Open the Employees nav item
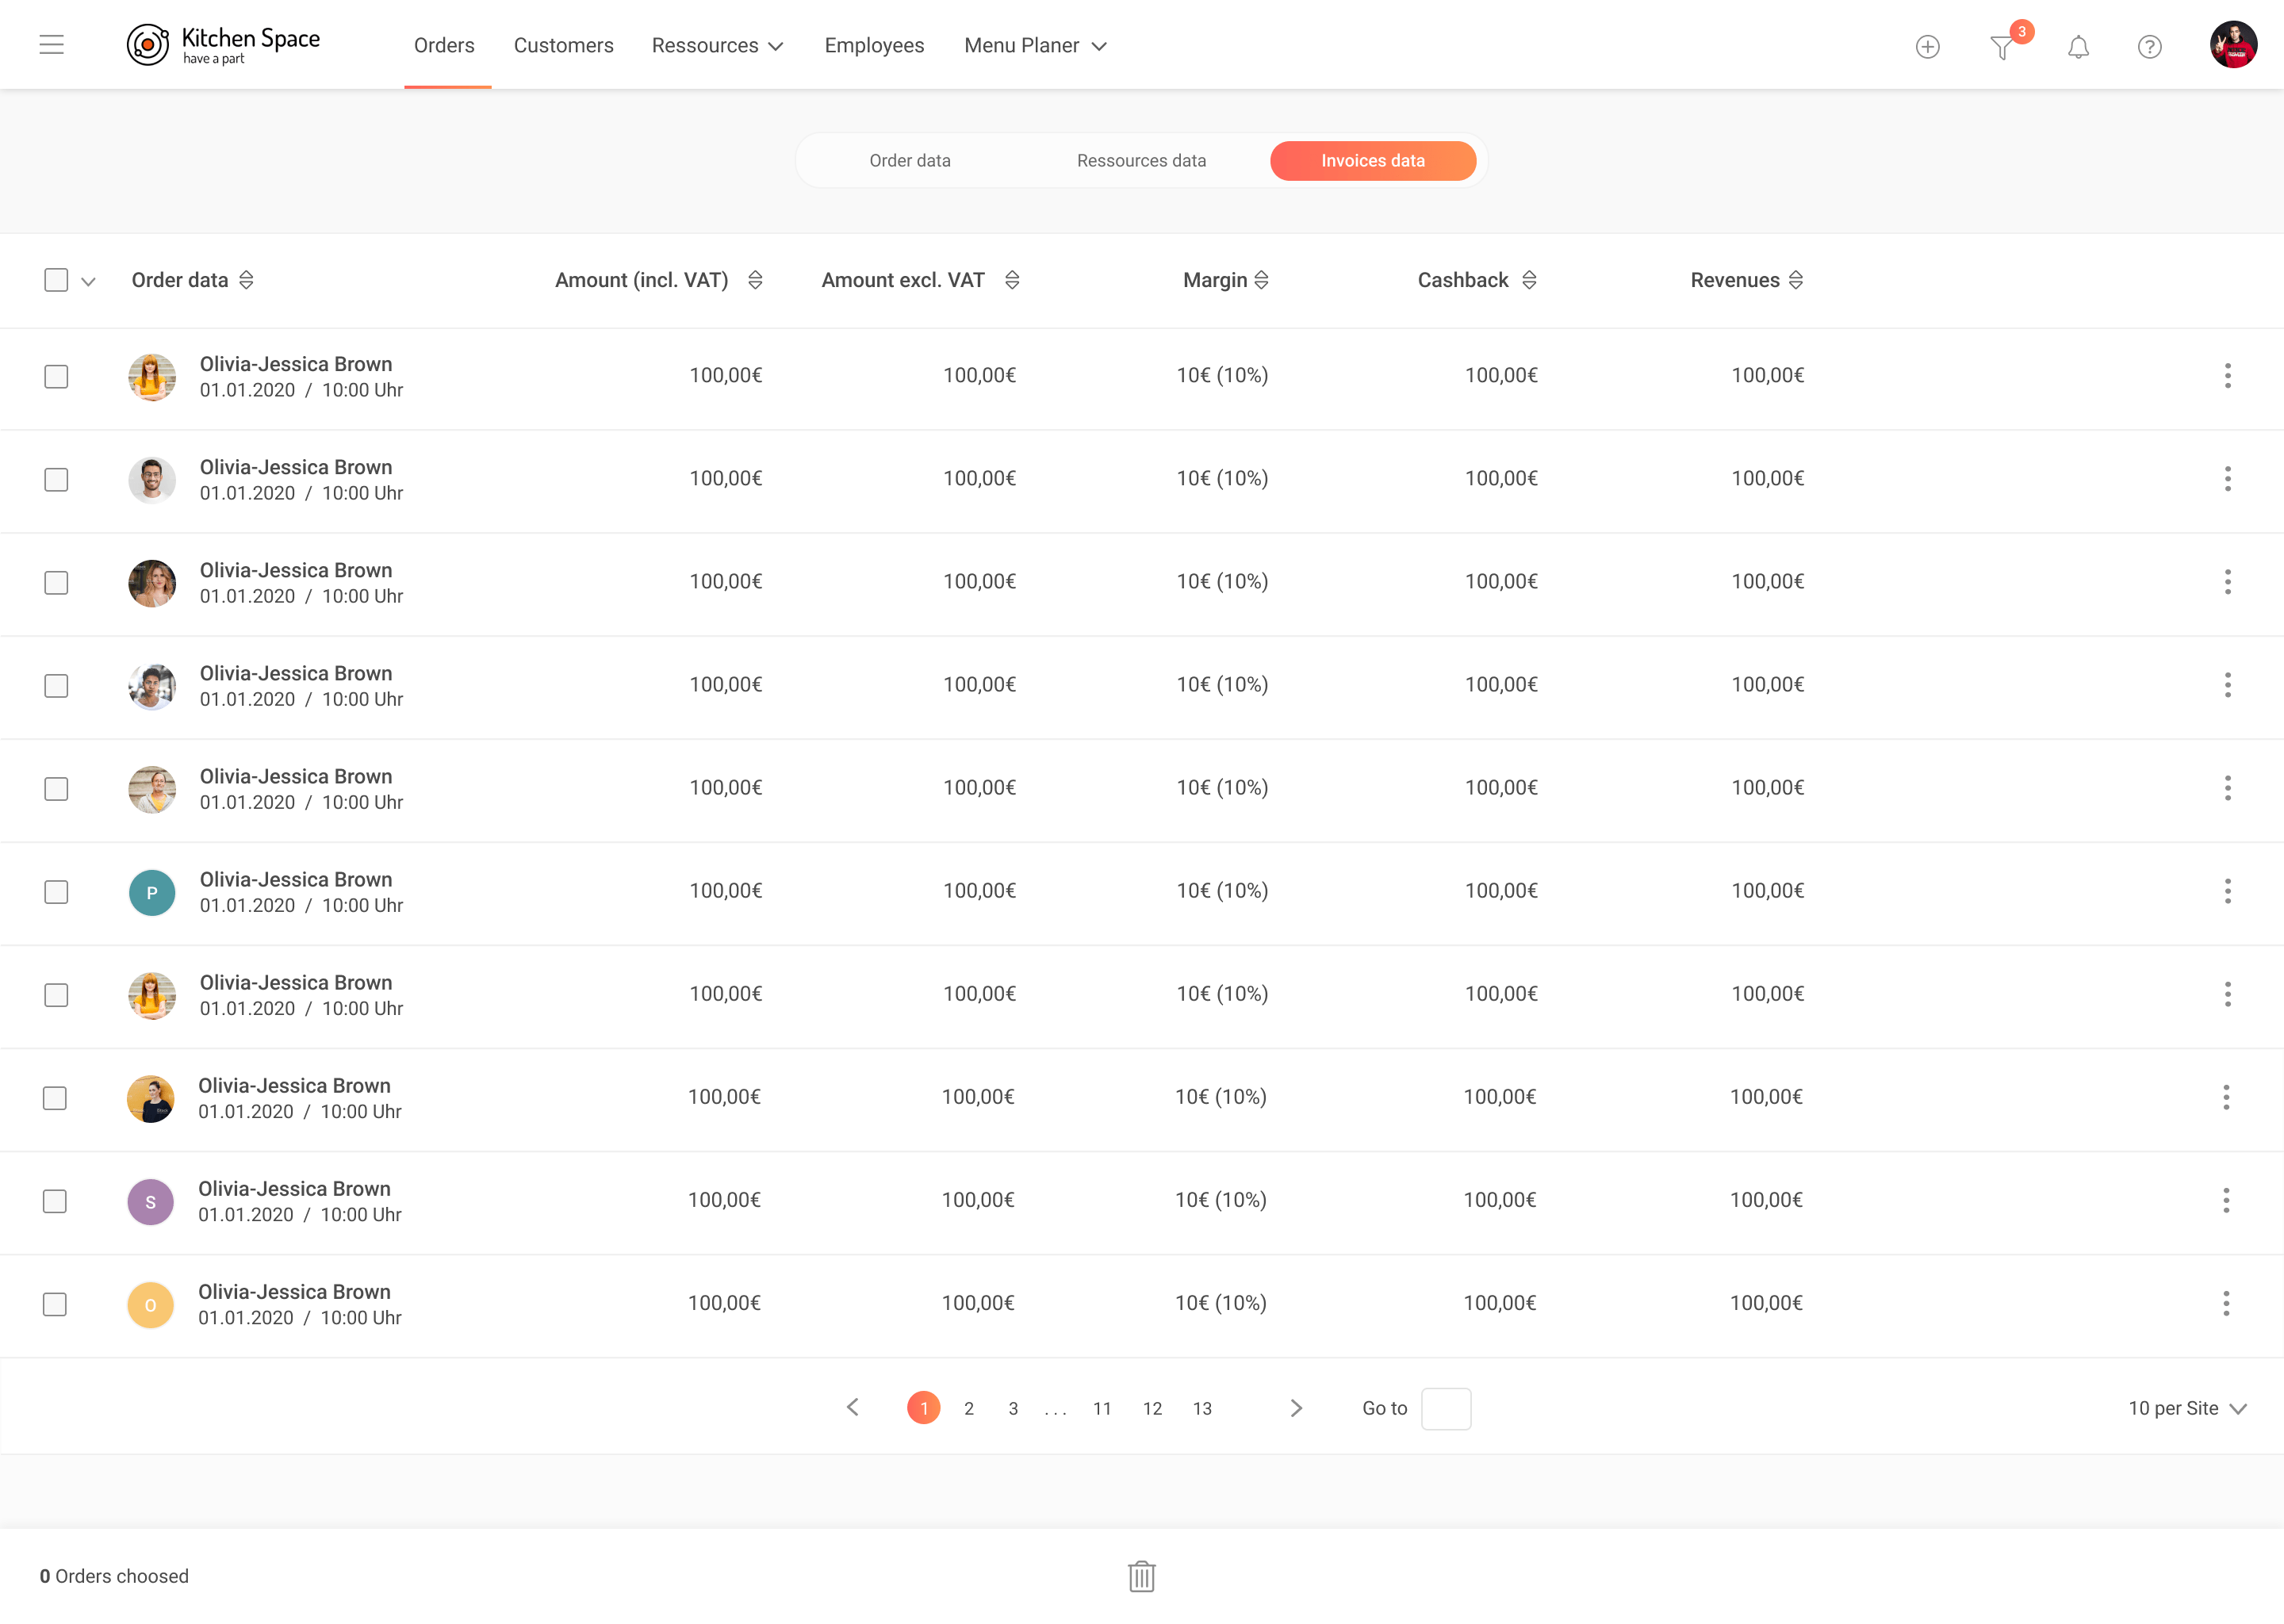The height and width of the screenshot is (1624, 2284). [874, 46]
